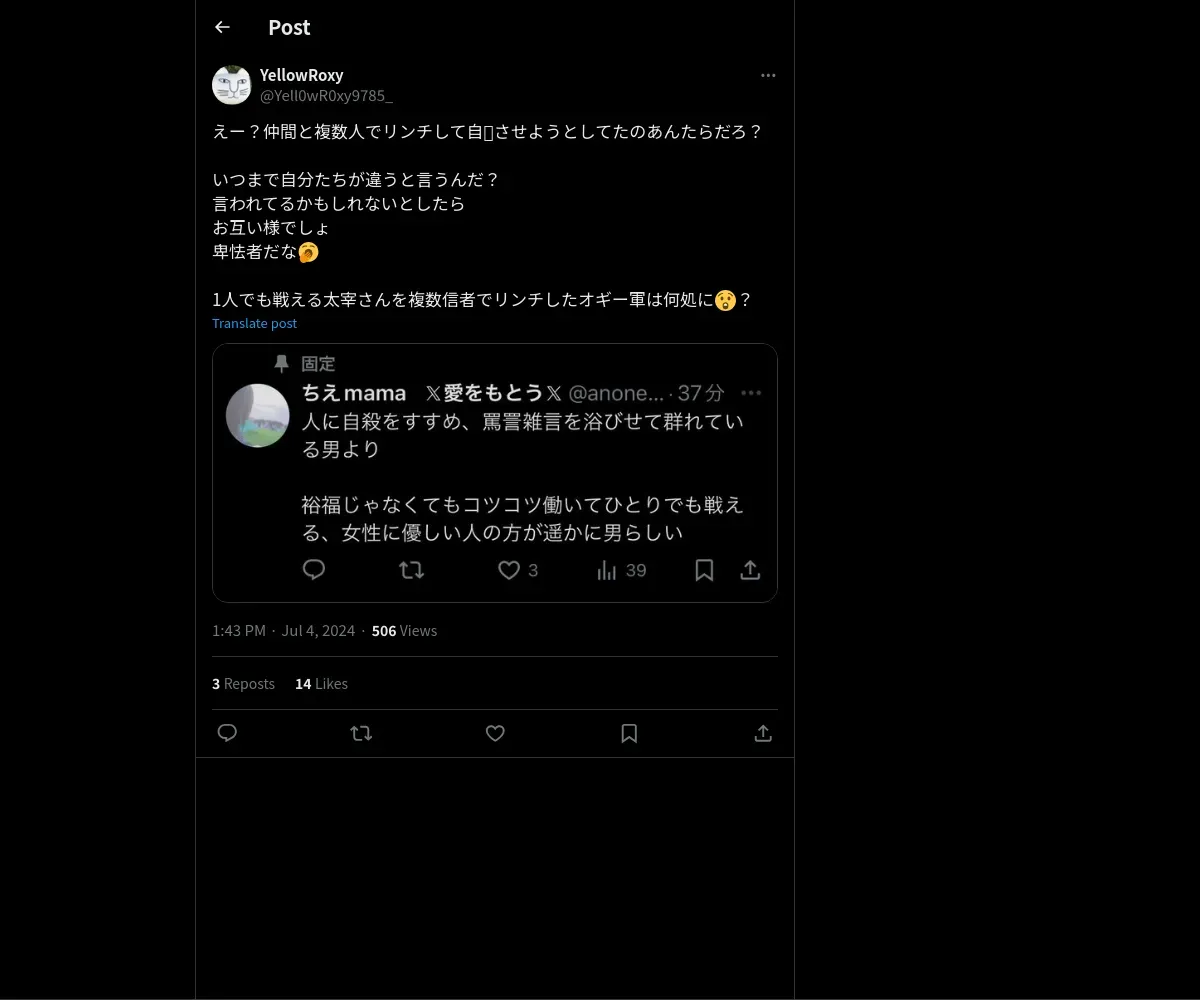Select the quoted post's analytics bar icon
Image resolution: width=1200 pixels, height=1000 pixels.
pyautogui.click(x=607, y=570)
